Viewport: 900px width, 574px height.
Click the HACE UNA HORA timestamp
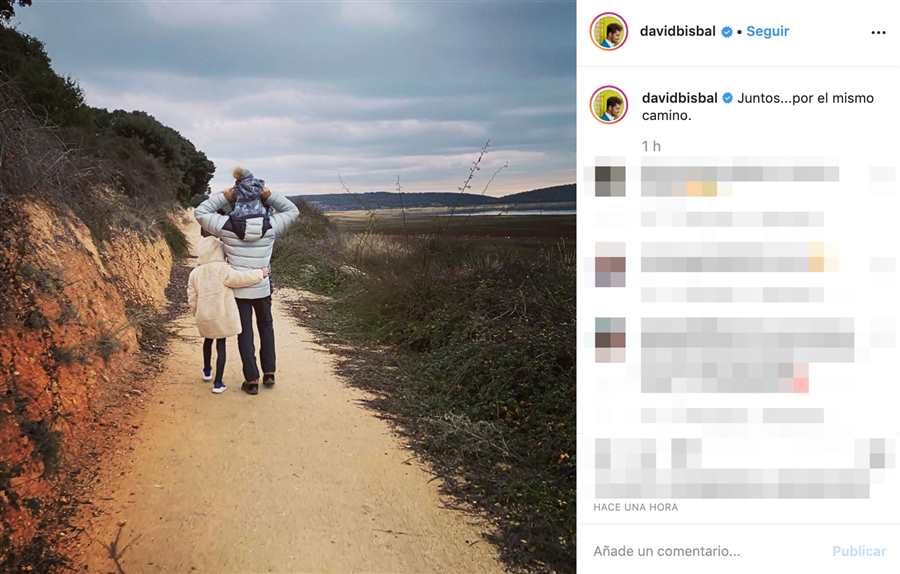click(635, 507)
